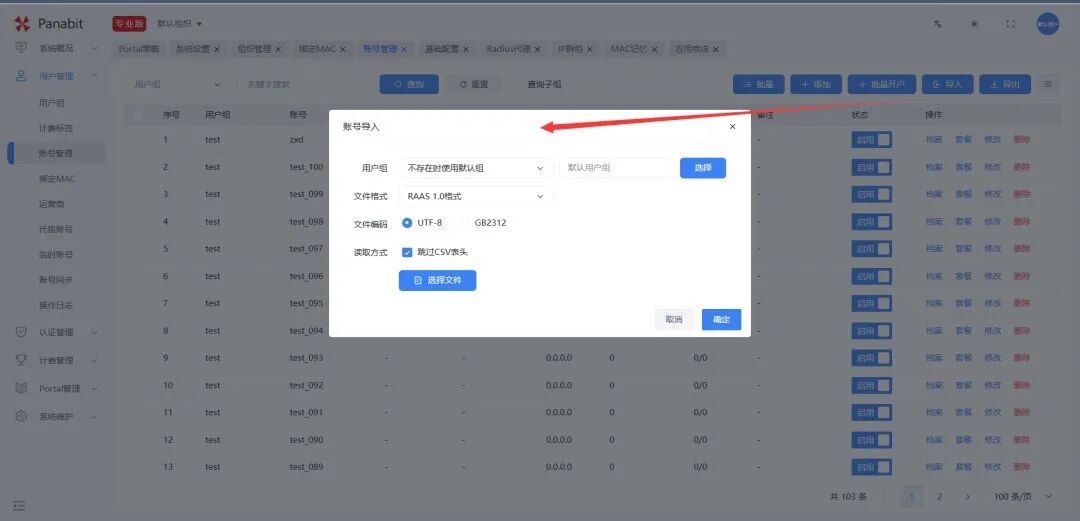Switch to the Portal策略 tab
Image resolution: width=1080 pixels, height=521 pixels.
click(x=139, y=49)
